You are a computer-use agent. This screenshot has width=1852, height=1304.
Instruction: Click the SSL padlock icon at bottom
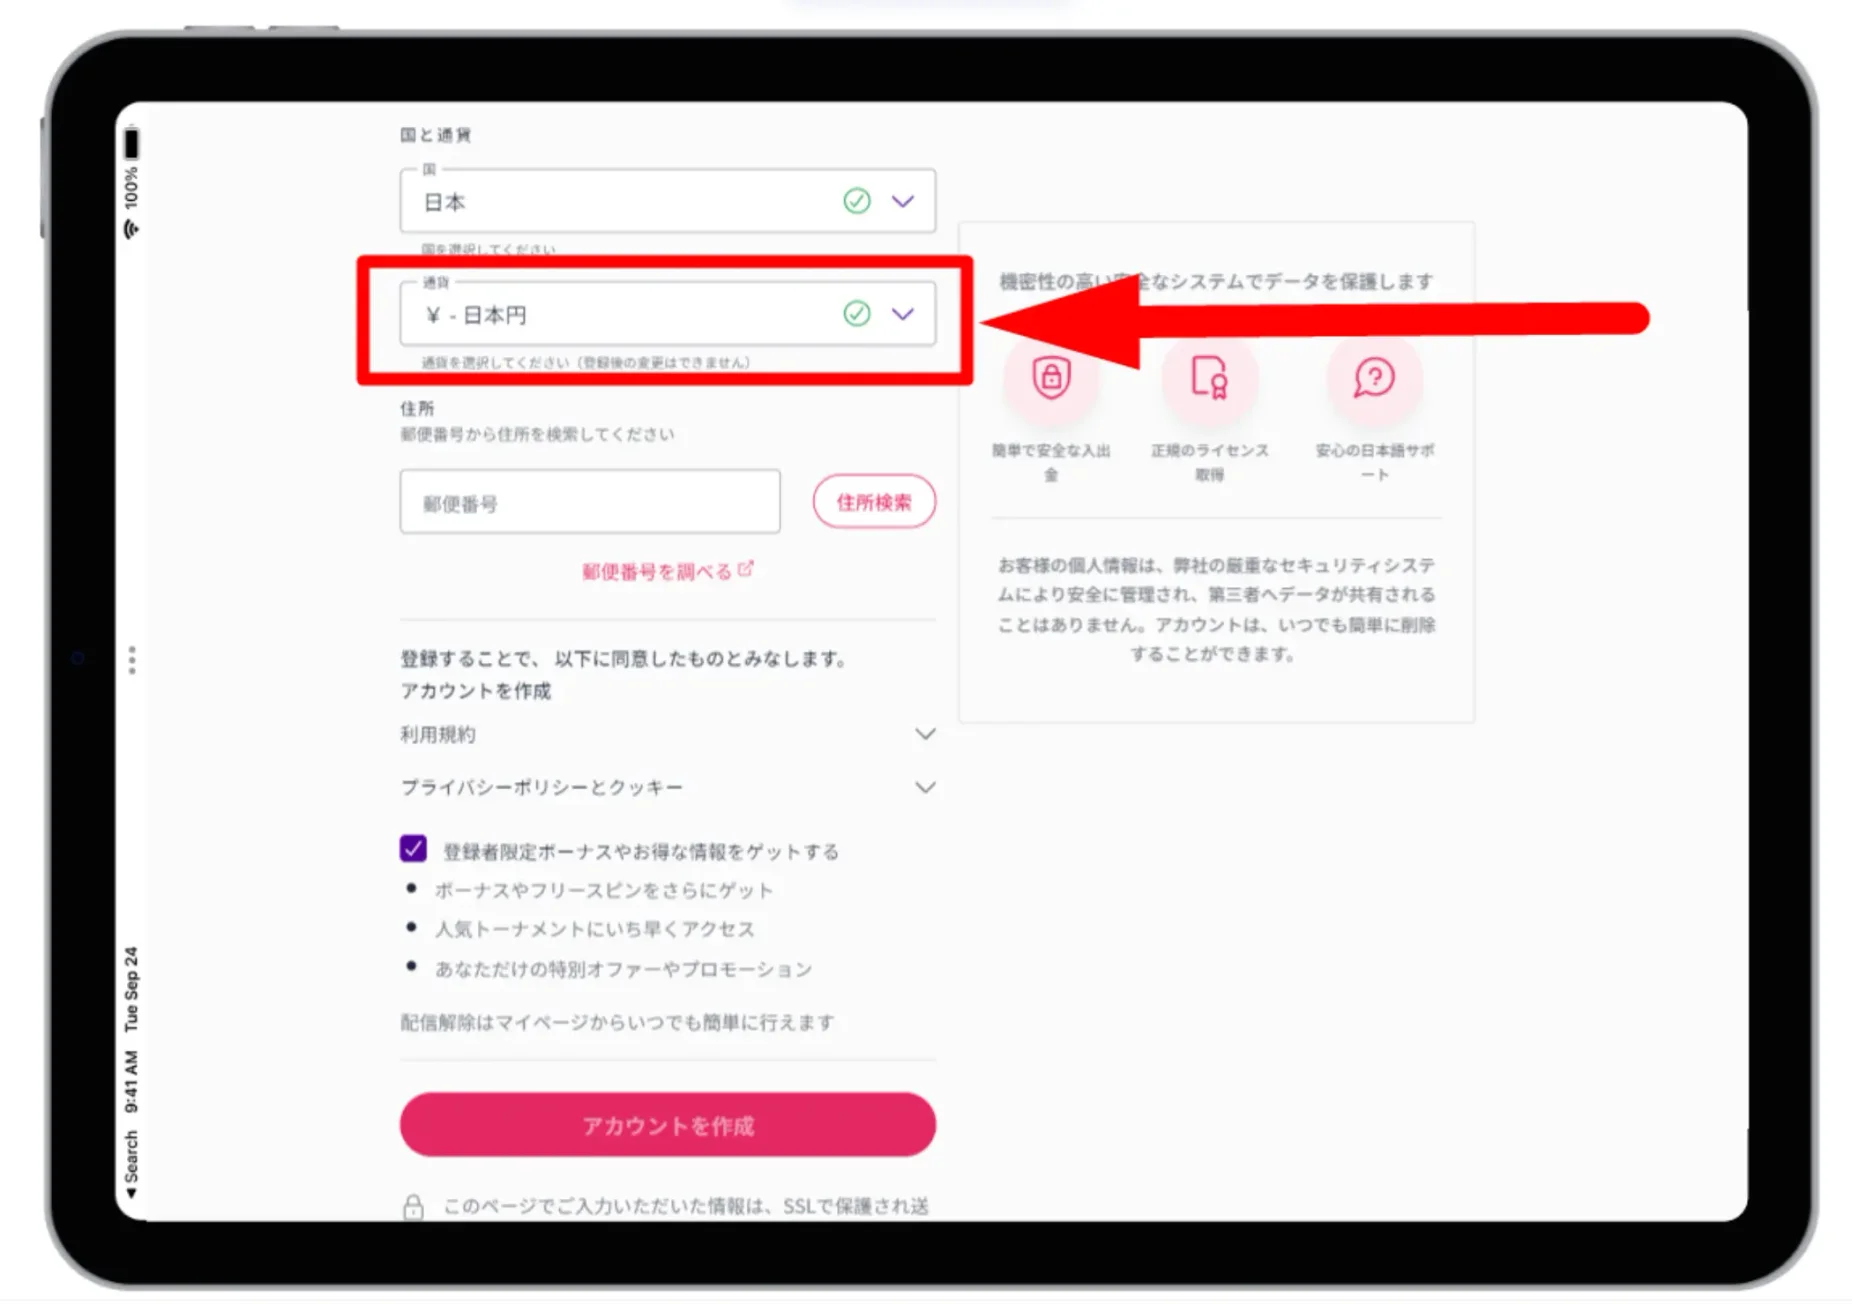(x=413, y=1207)
